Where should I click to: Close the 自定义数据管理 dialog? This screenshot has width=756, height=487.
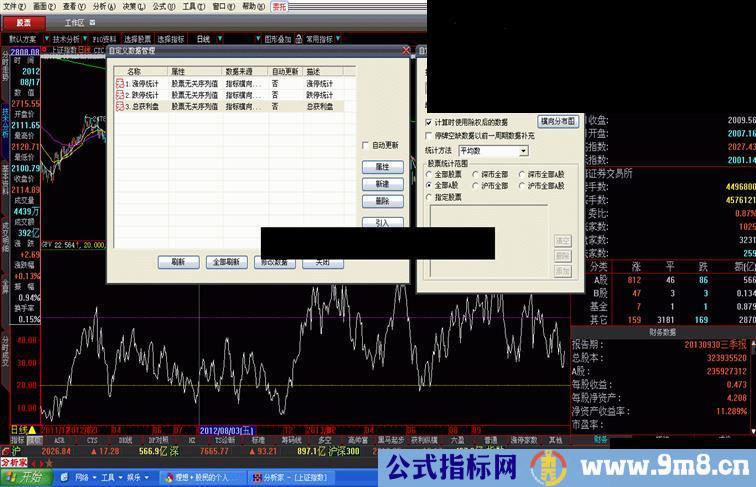pos(405,49)
